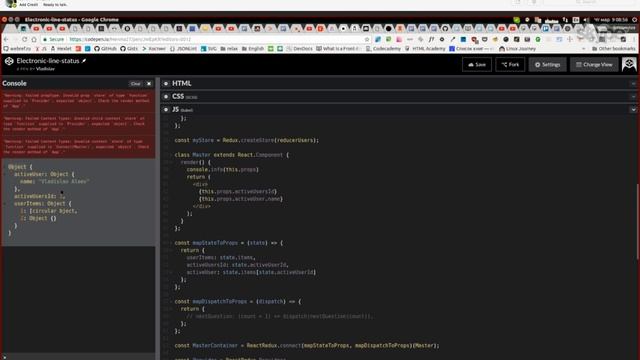This screenshot has width=640, height=360.
Task: Expand the HTML editor dropdown arrow
Action: [x=633, y=84]
